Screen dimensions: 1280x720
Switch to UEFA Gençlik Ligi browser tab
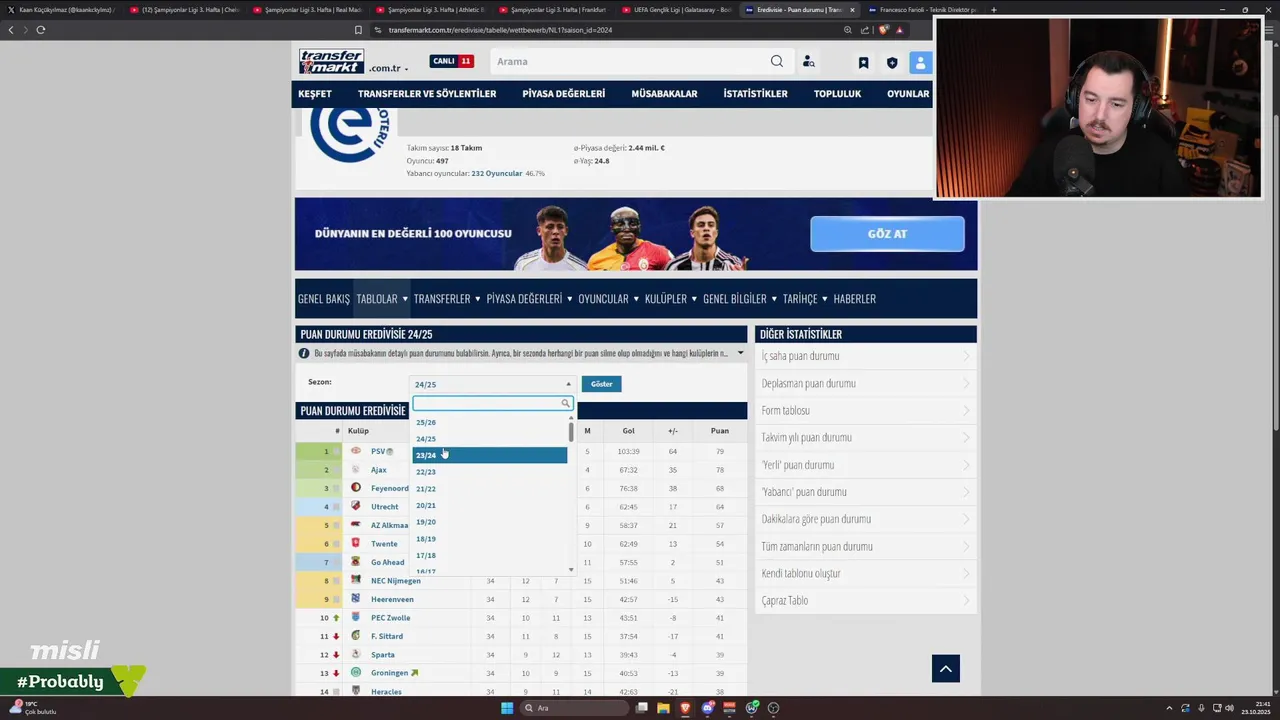677,10
